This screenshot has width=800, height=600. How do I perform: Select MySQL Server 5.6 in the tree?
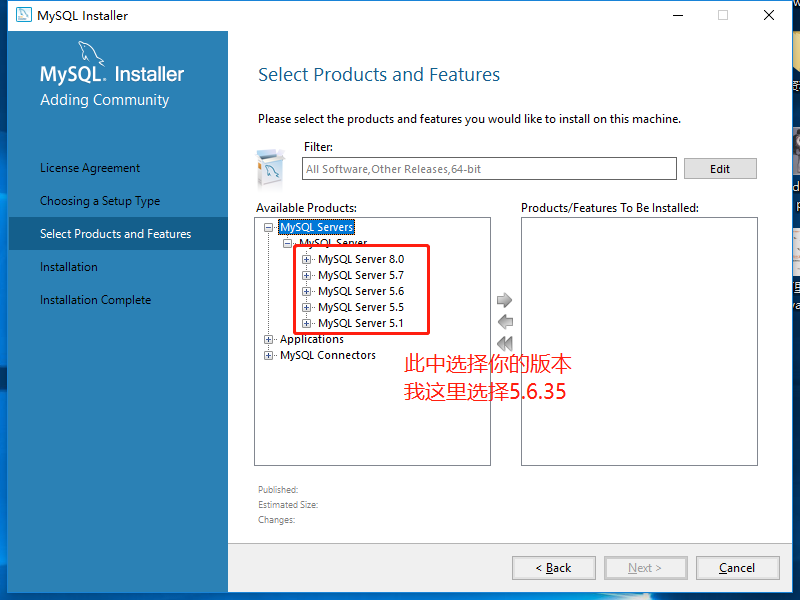click(x=361, y=291)
